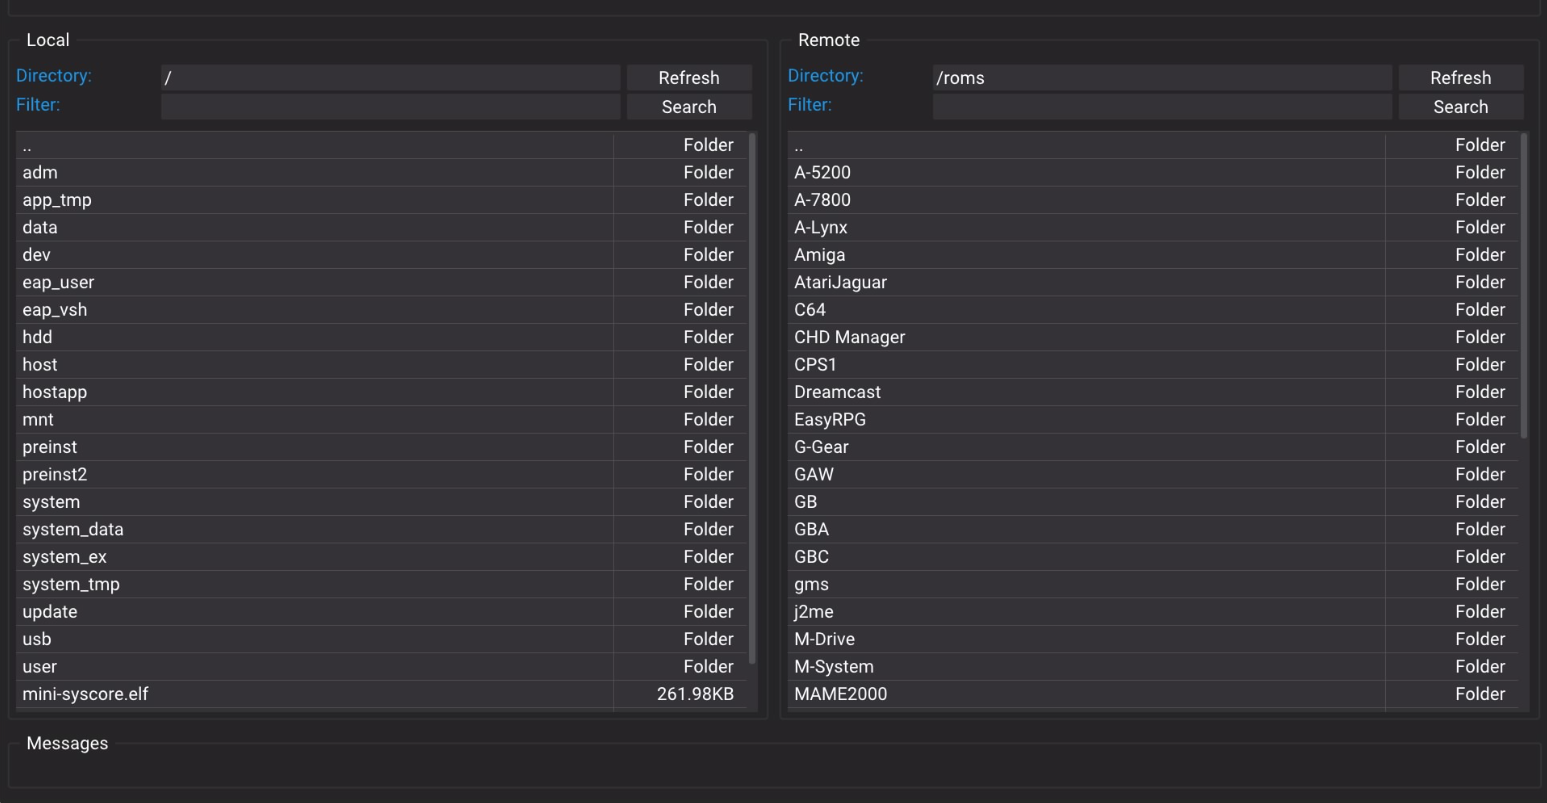Select the 'Amiga' folder in Remote
Image resolution: width=1547 pixels, height=803 pixels.
[1154, 255]
